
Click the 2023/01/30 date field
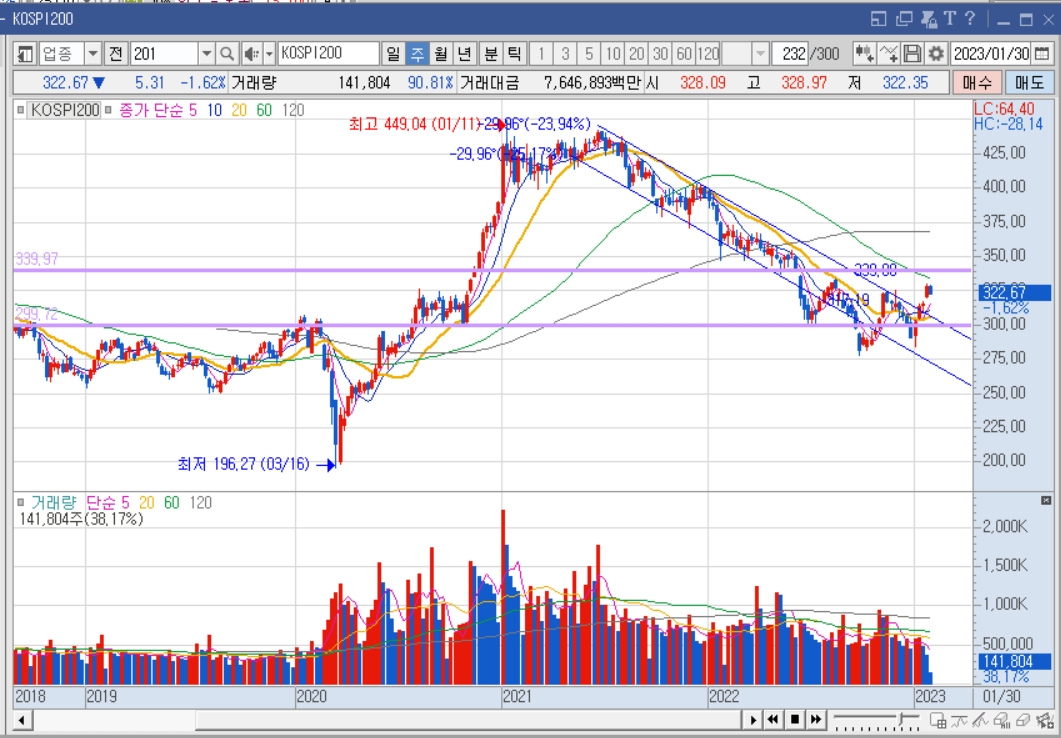tap(991, 53)
